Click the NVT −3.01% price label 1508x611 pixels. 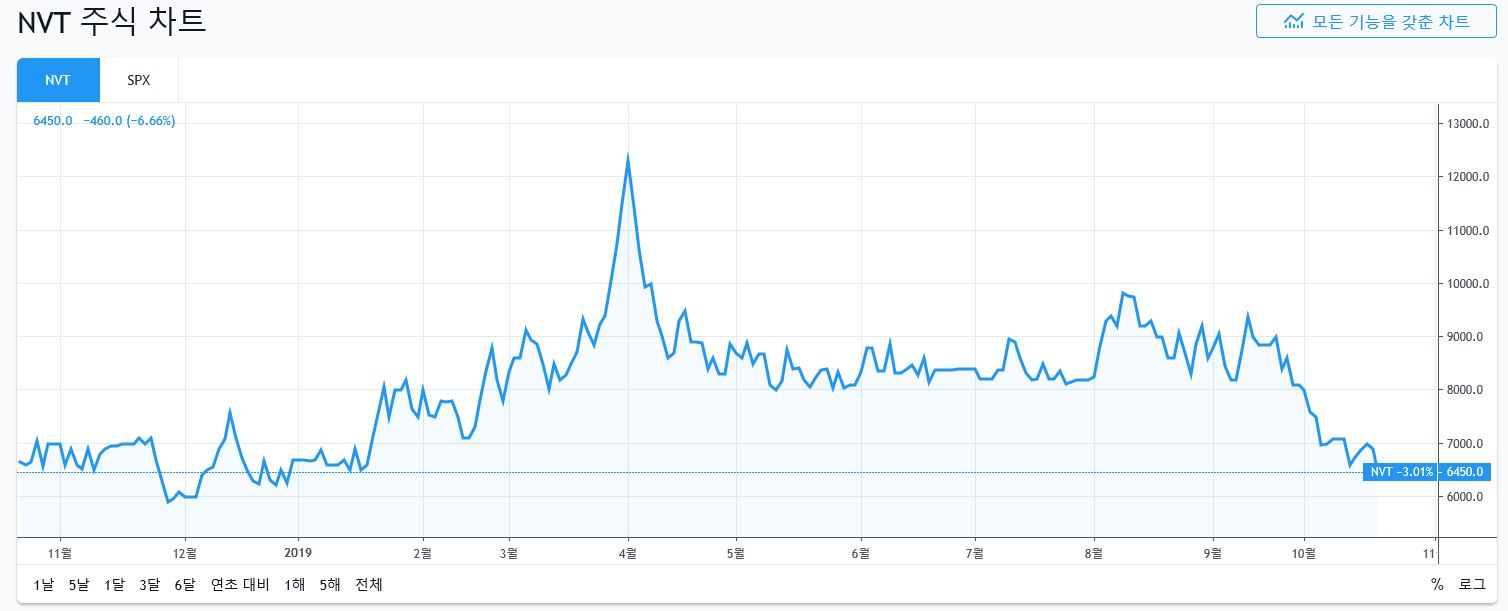click(x=1402, y=472)
